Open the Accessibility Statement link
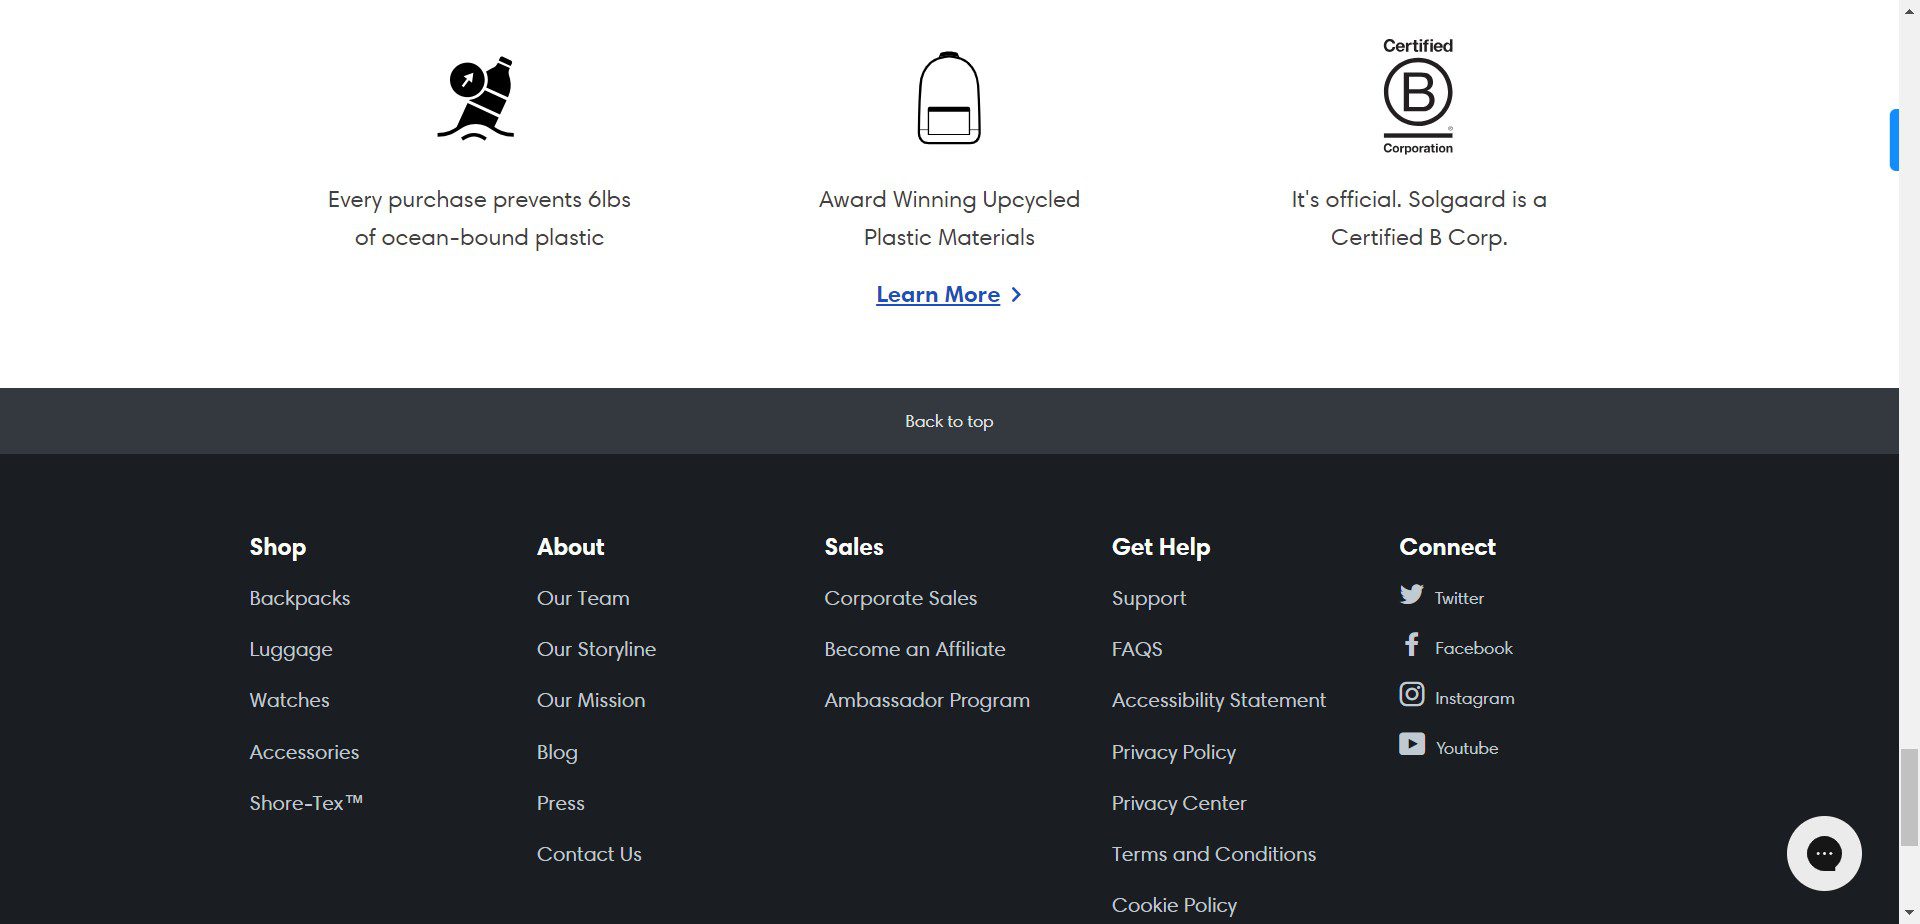Screen dimensions: 1920x924 click(x=1218, y=700)
